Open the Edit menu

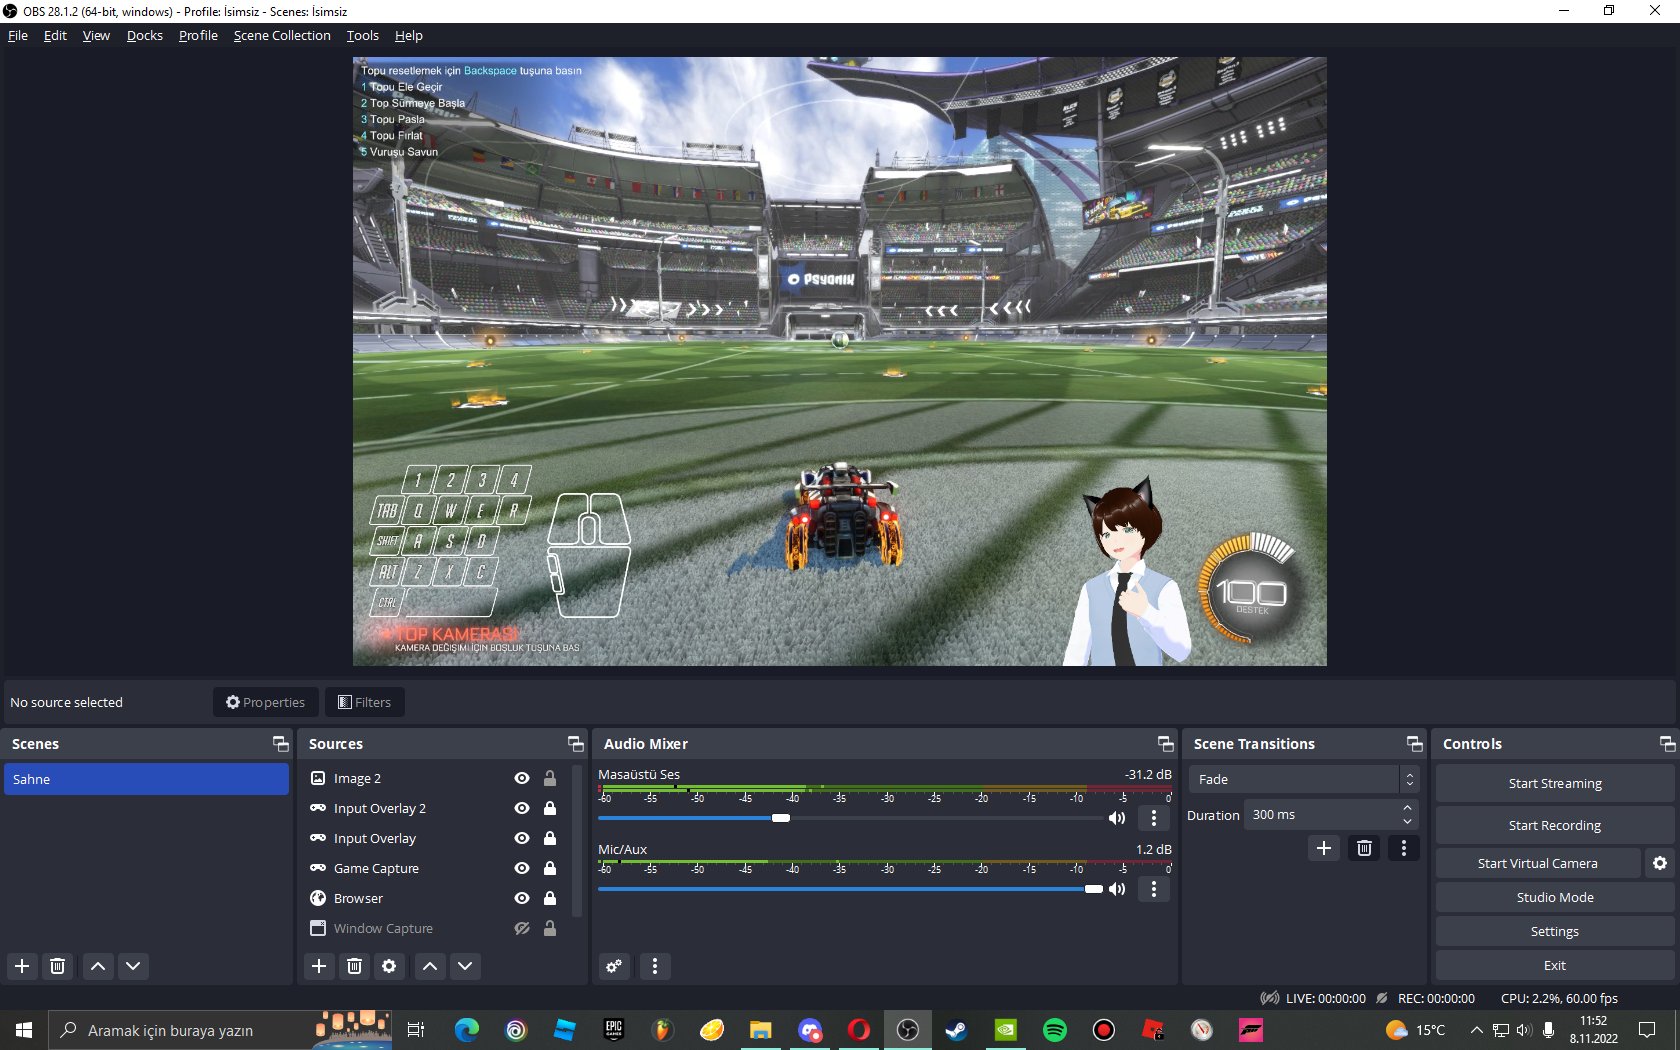click(55, 36)
